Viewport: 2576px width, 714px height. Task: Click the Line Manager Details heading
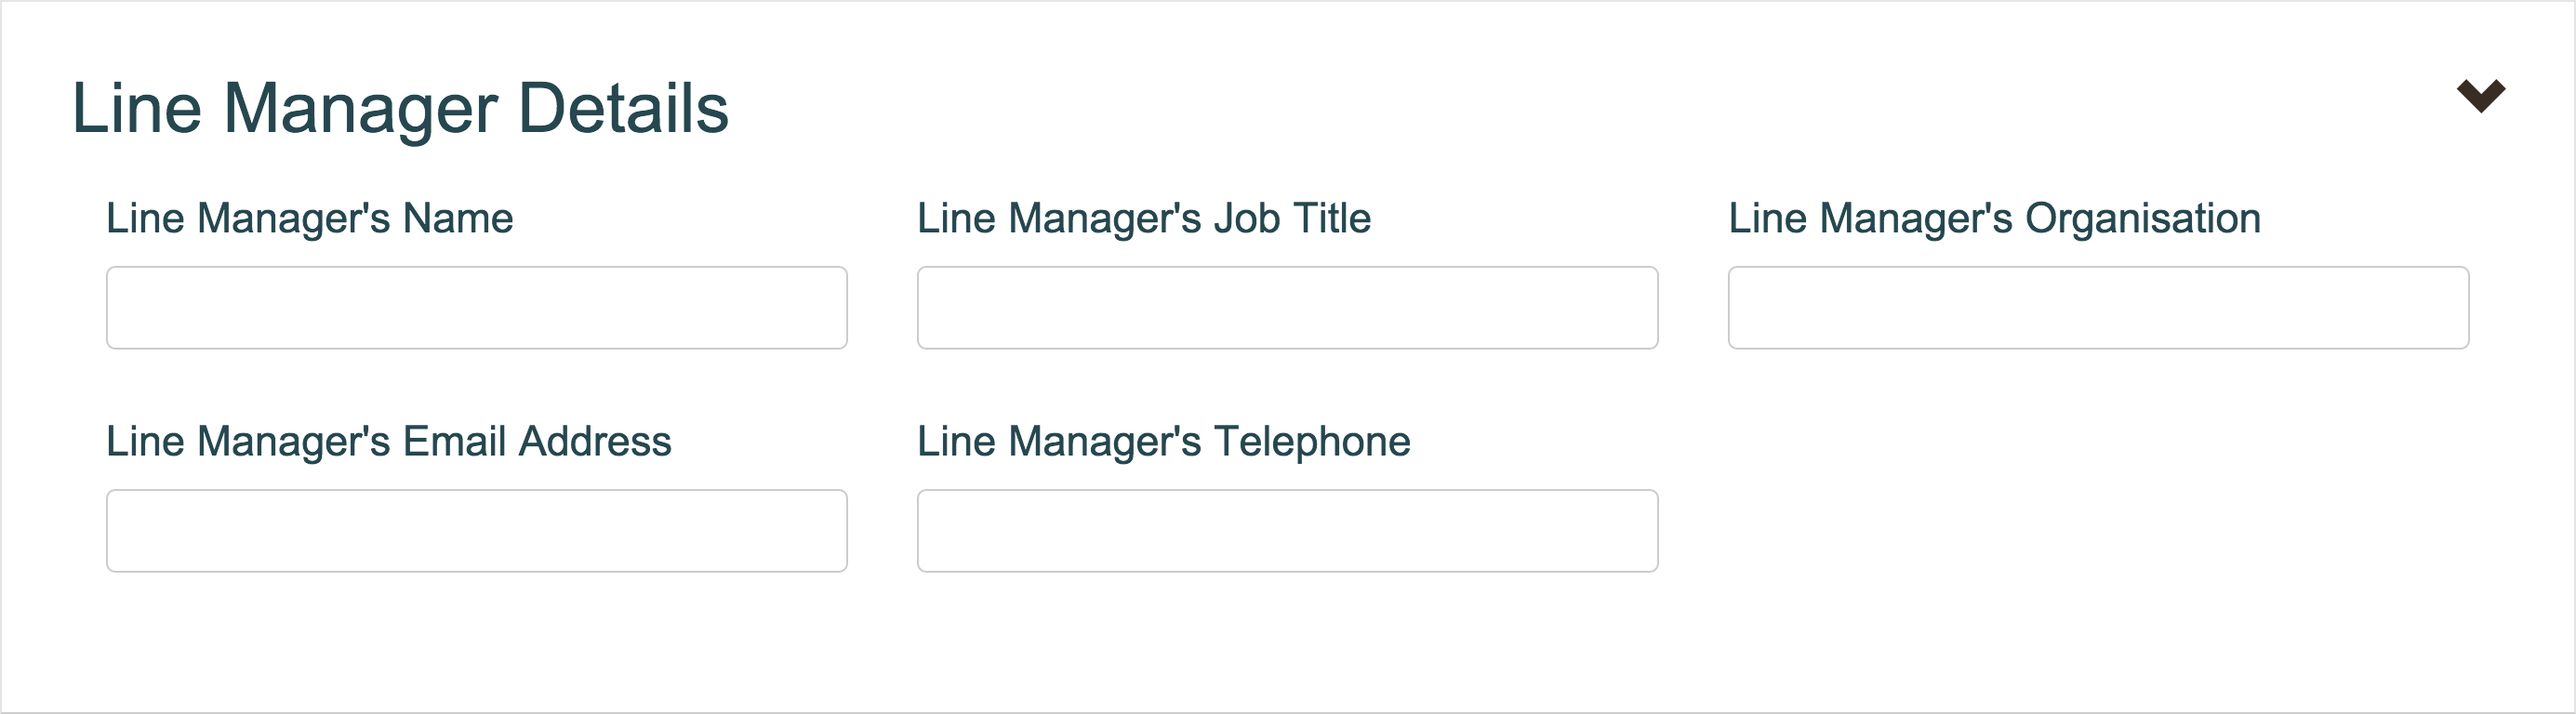400,108
